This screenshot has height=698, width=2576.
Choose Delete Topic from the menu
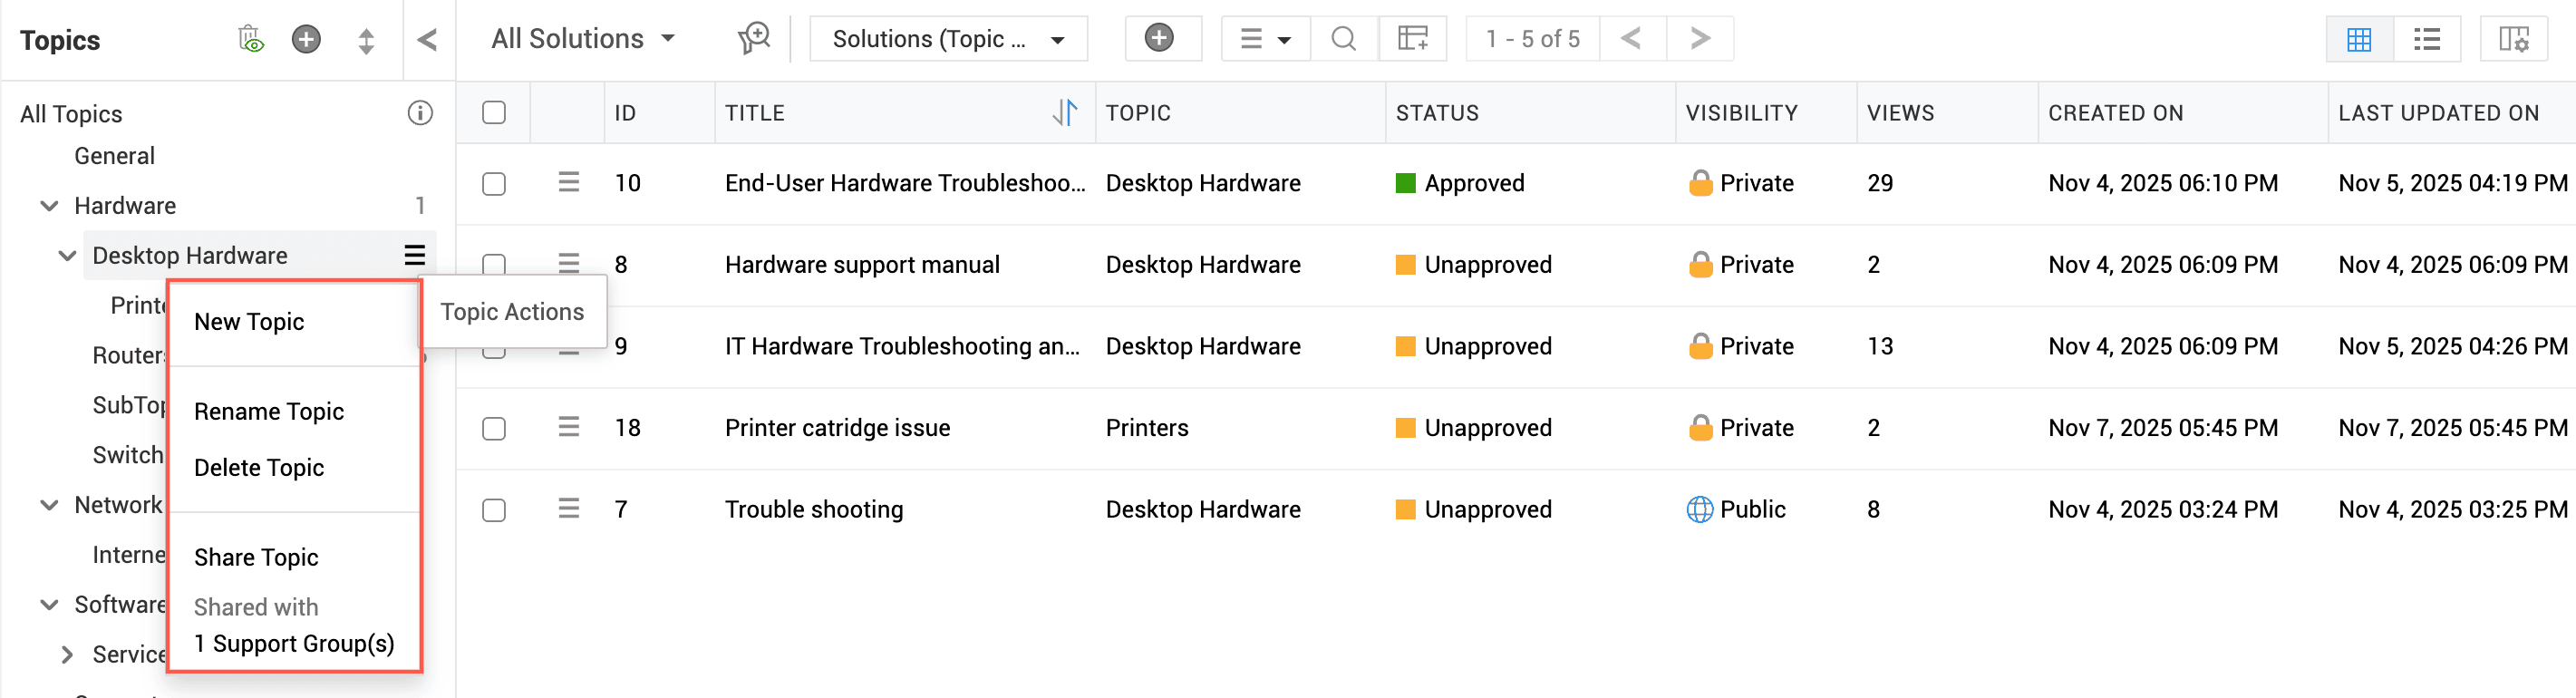pyautogui.click(x=259, y=468)
